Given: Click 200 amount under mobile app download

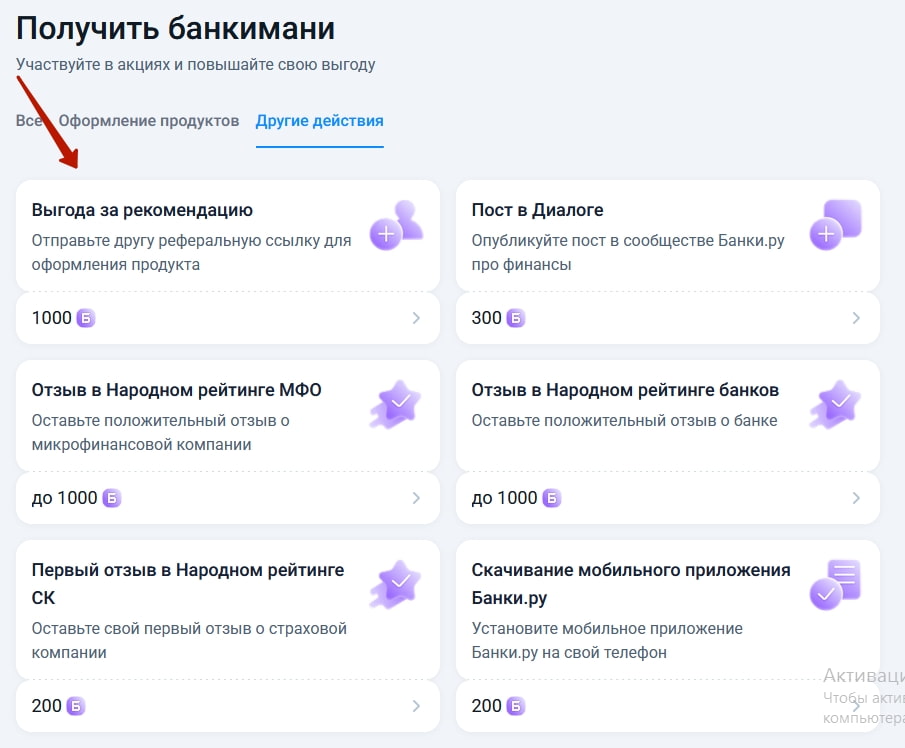Looking at the screenshot, I should pos(487,706).
